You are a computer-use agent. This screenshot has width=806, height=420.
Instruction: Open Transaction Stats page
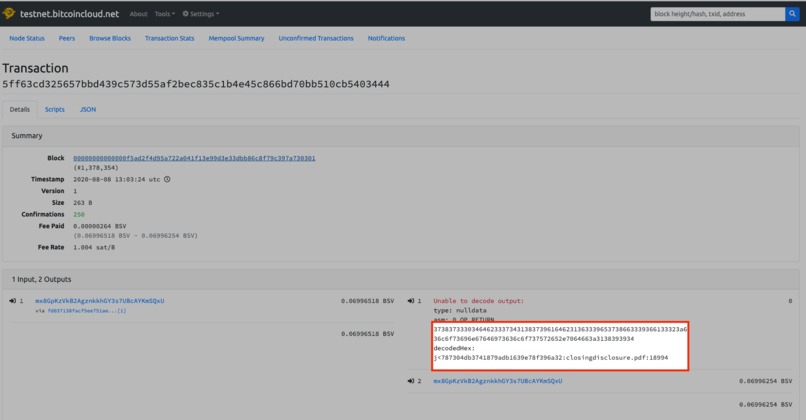(170, 38)
